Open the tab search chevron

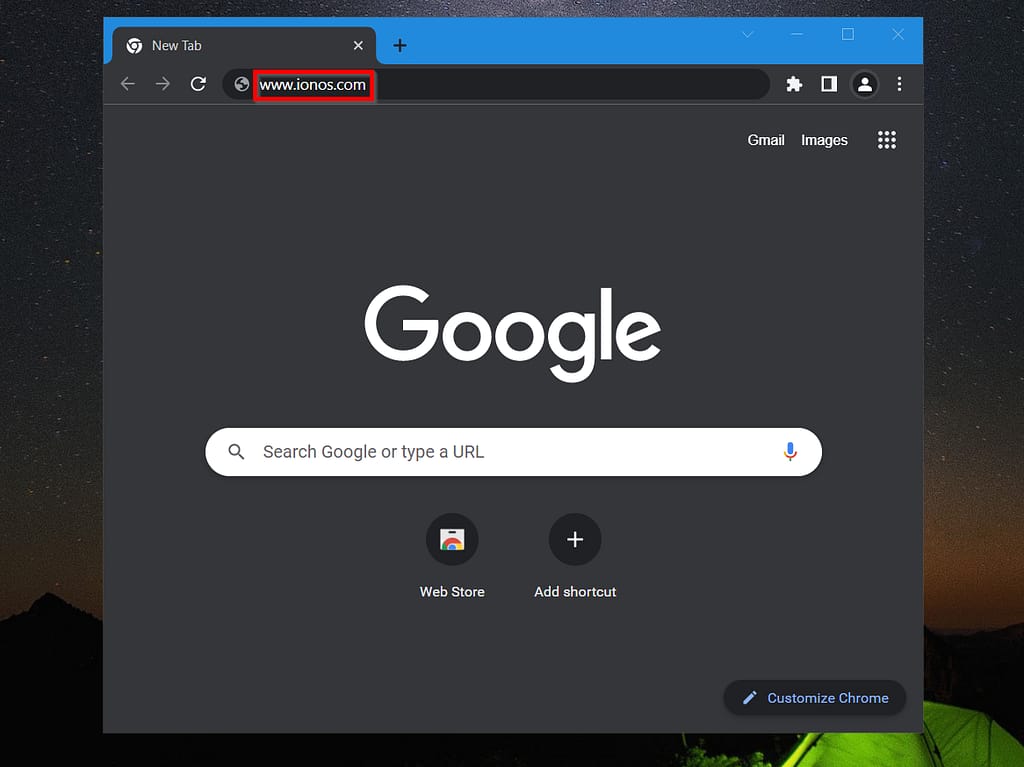(748, 34)
